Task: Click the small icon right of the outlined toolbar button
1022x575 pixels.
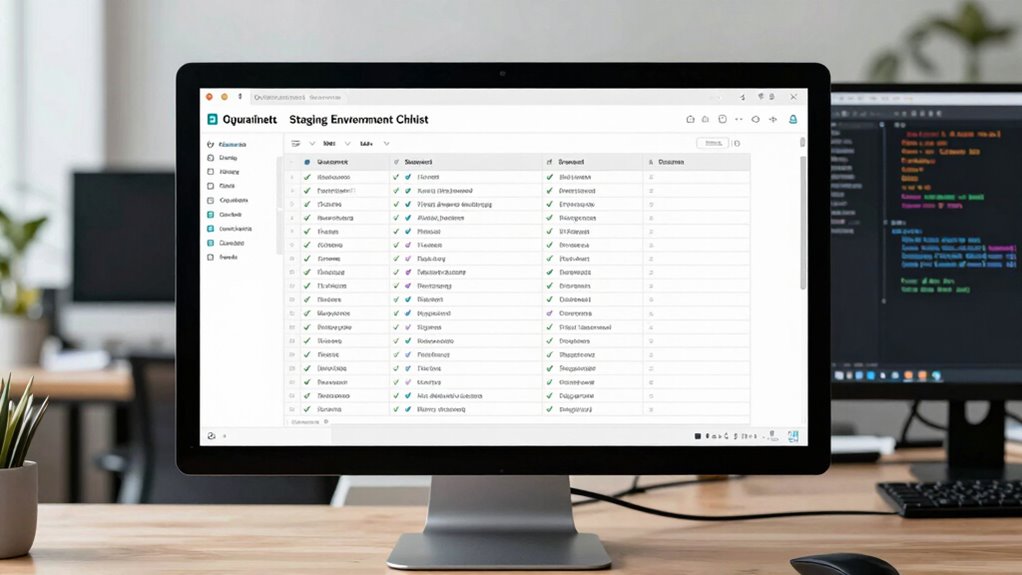Action: point(737,143)
